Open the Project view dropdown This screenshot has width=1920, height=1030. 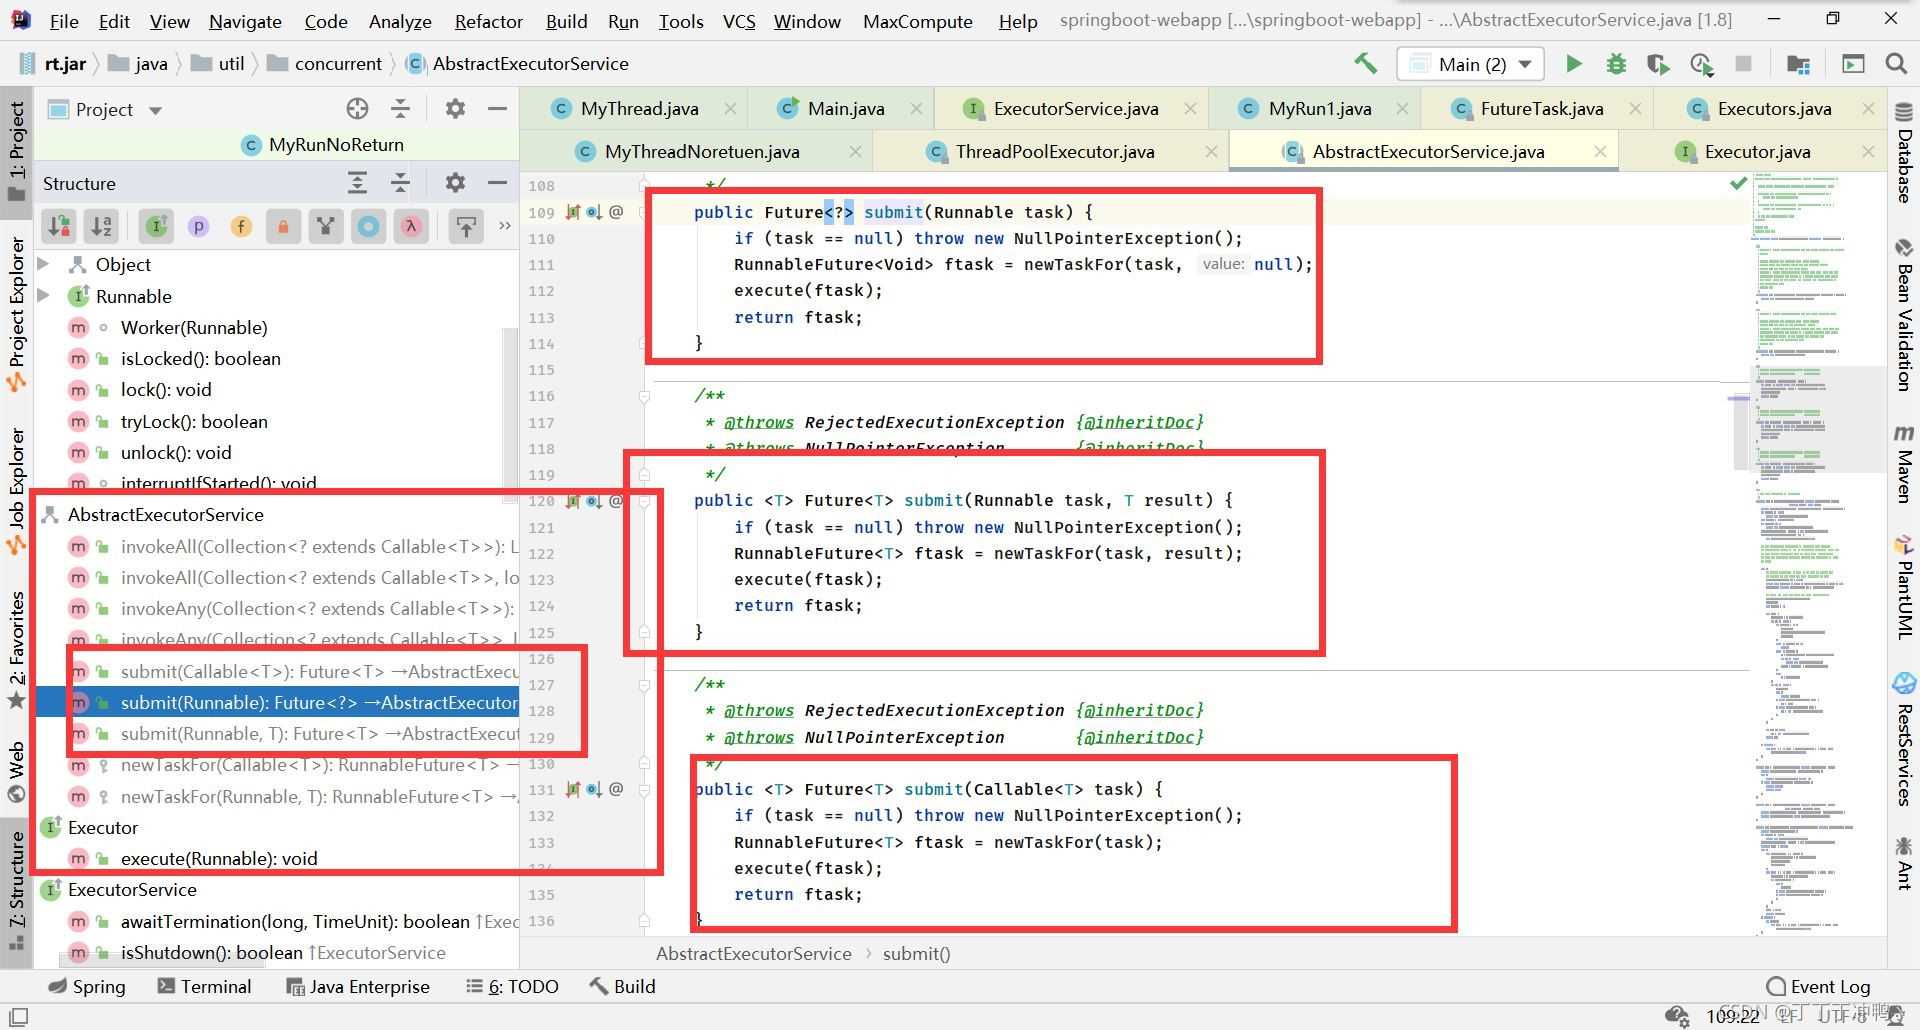pos(155,110)
